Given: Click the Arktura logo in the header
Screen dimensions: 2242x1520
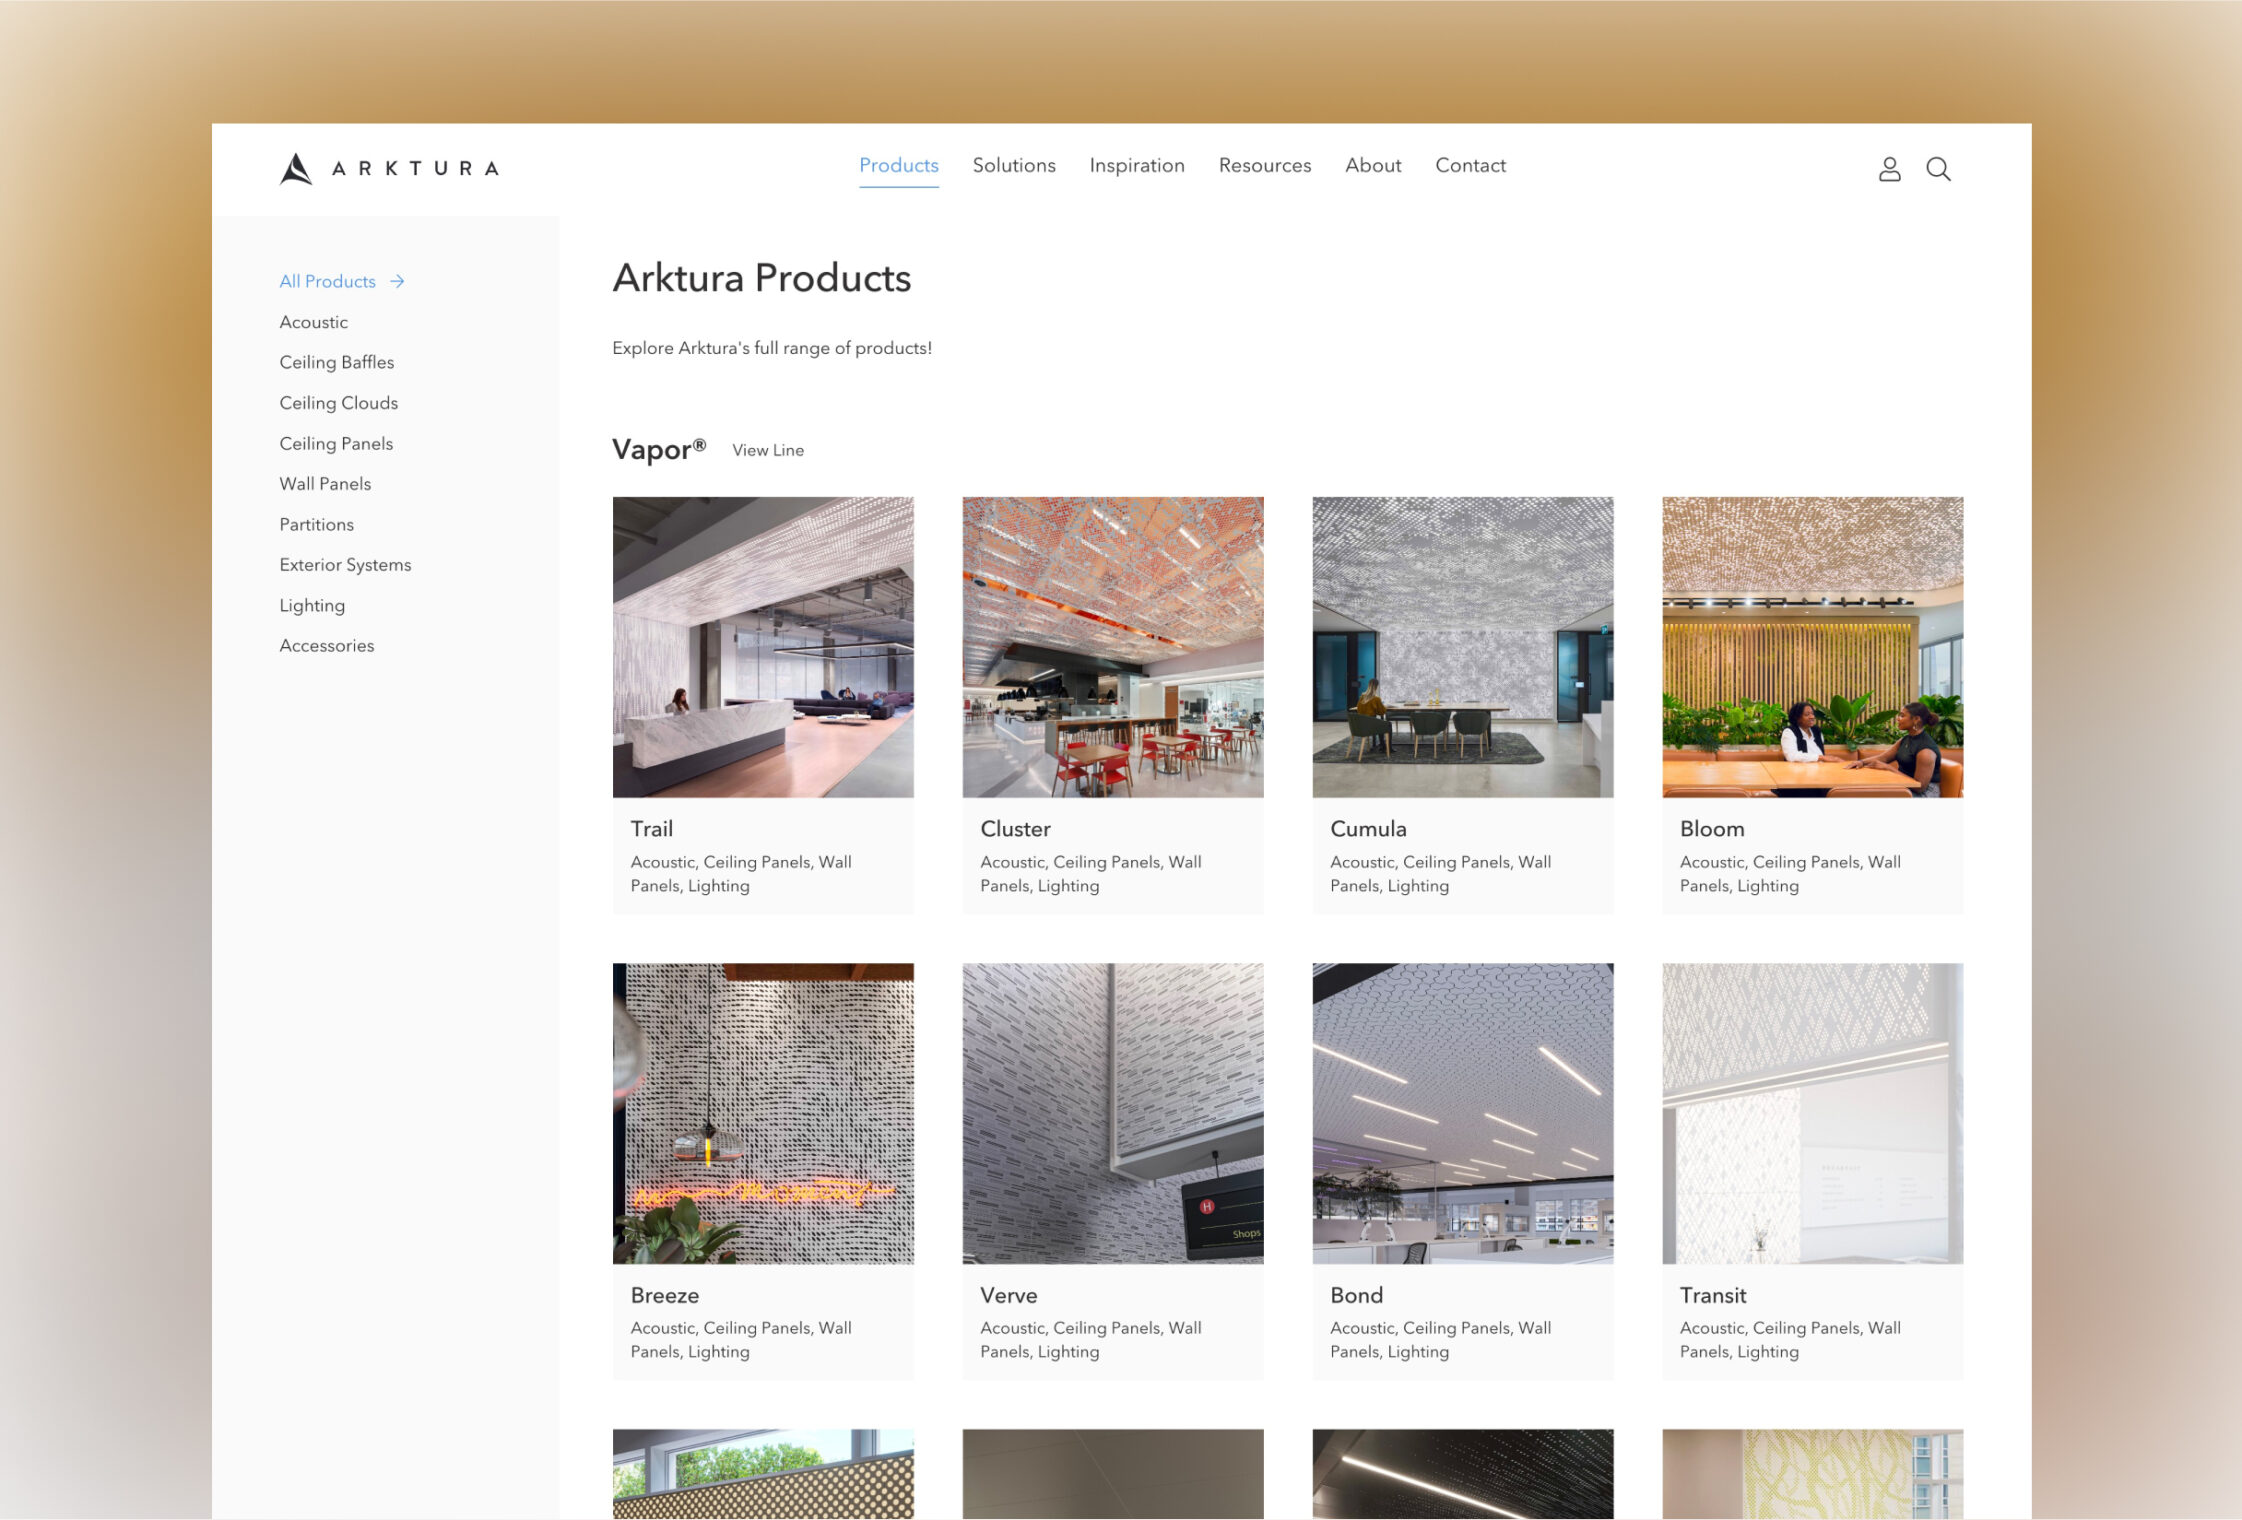Looking at the screenshot, I should [x=388, y=168].
